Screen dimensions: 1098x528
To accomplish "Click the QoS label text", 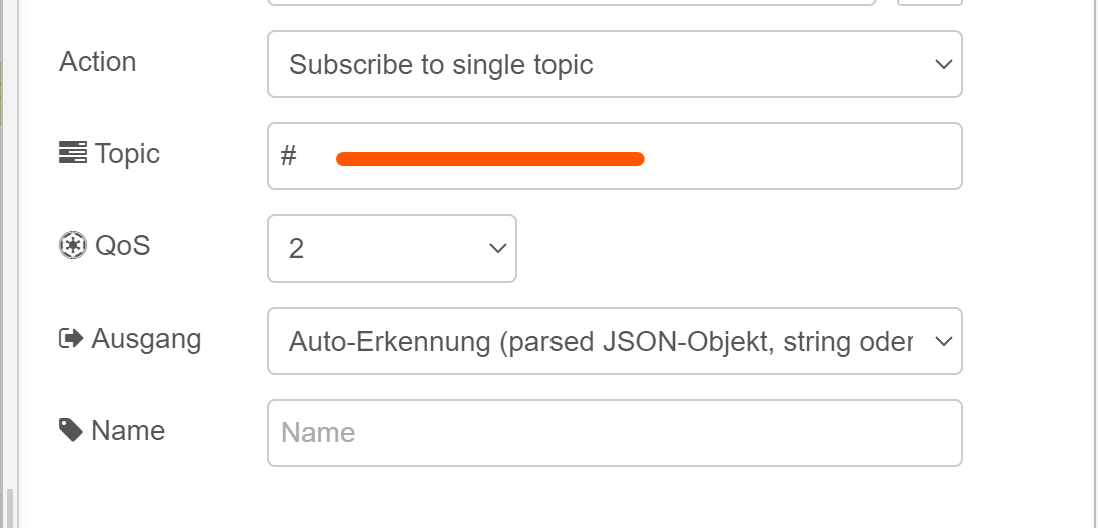I will pos(123,246).
